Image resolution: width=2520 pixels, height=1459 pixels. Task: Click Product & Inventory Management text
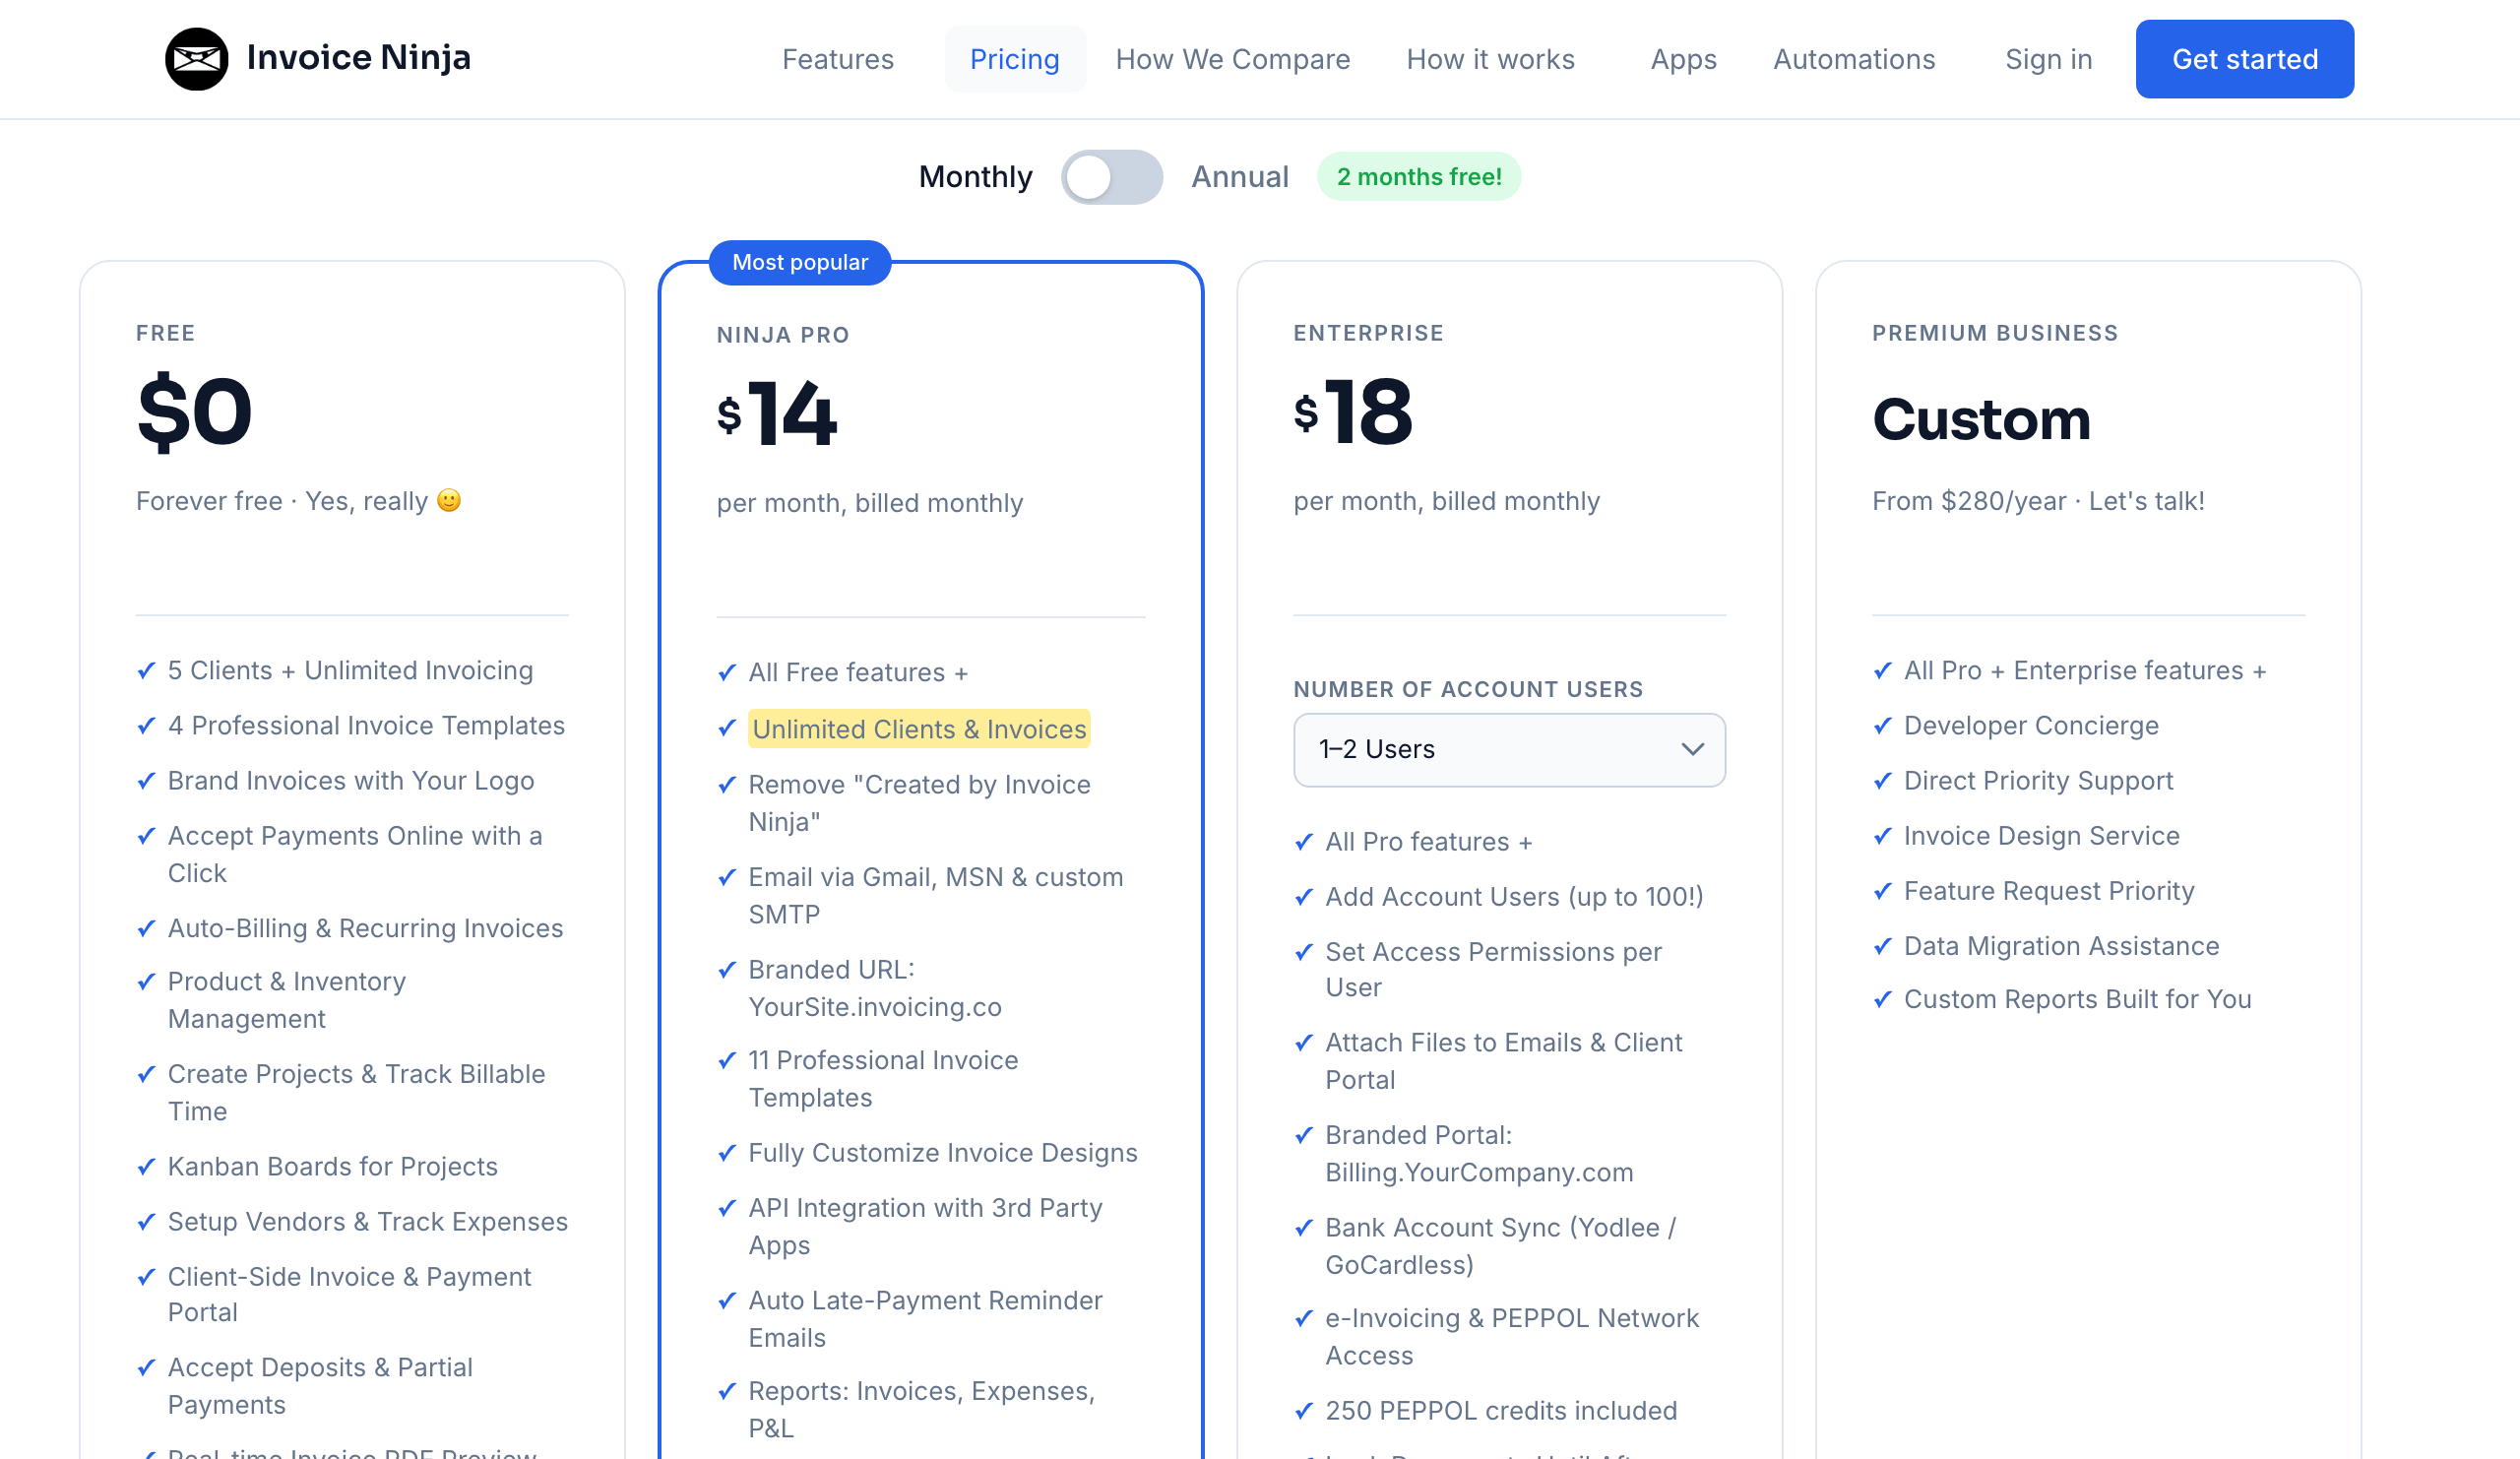[x=287, y=1000]
